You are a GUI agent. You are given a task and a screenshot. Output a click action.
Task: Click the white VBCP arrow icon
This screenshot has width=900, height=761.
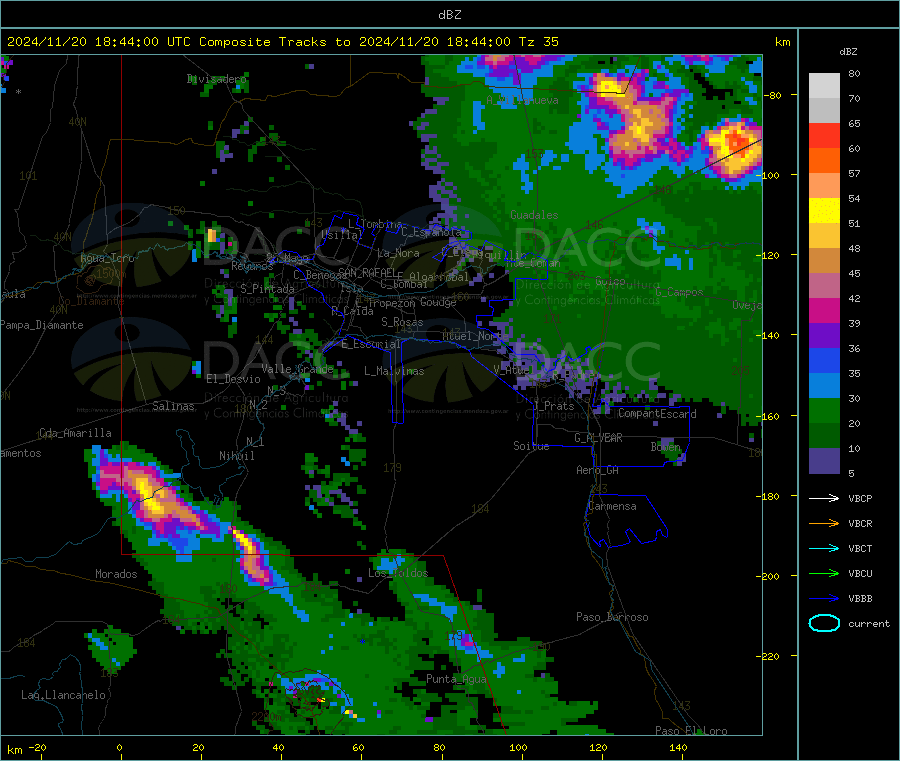(824, 498)
